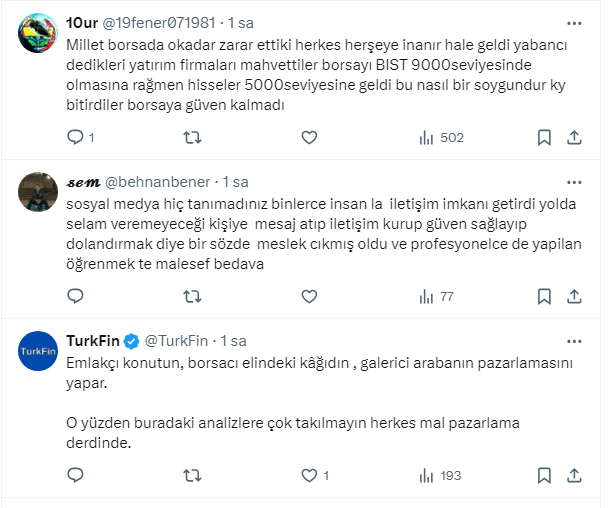
Task: Reply to 10ur's tweet about borsa
Action: pyautogui.click(x=76, y=137)
